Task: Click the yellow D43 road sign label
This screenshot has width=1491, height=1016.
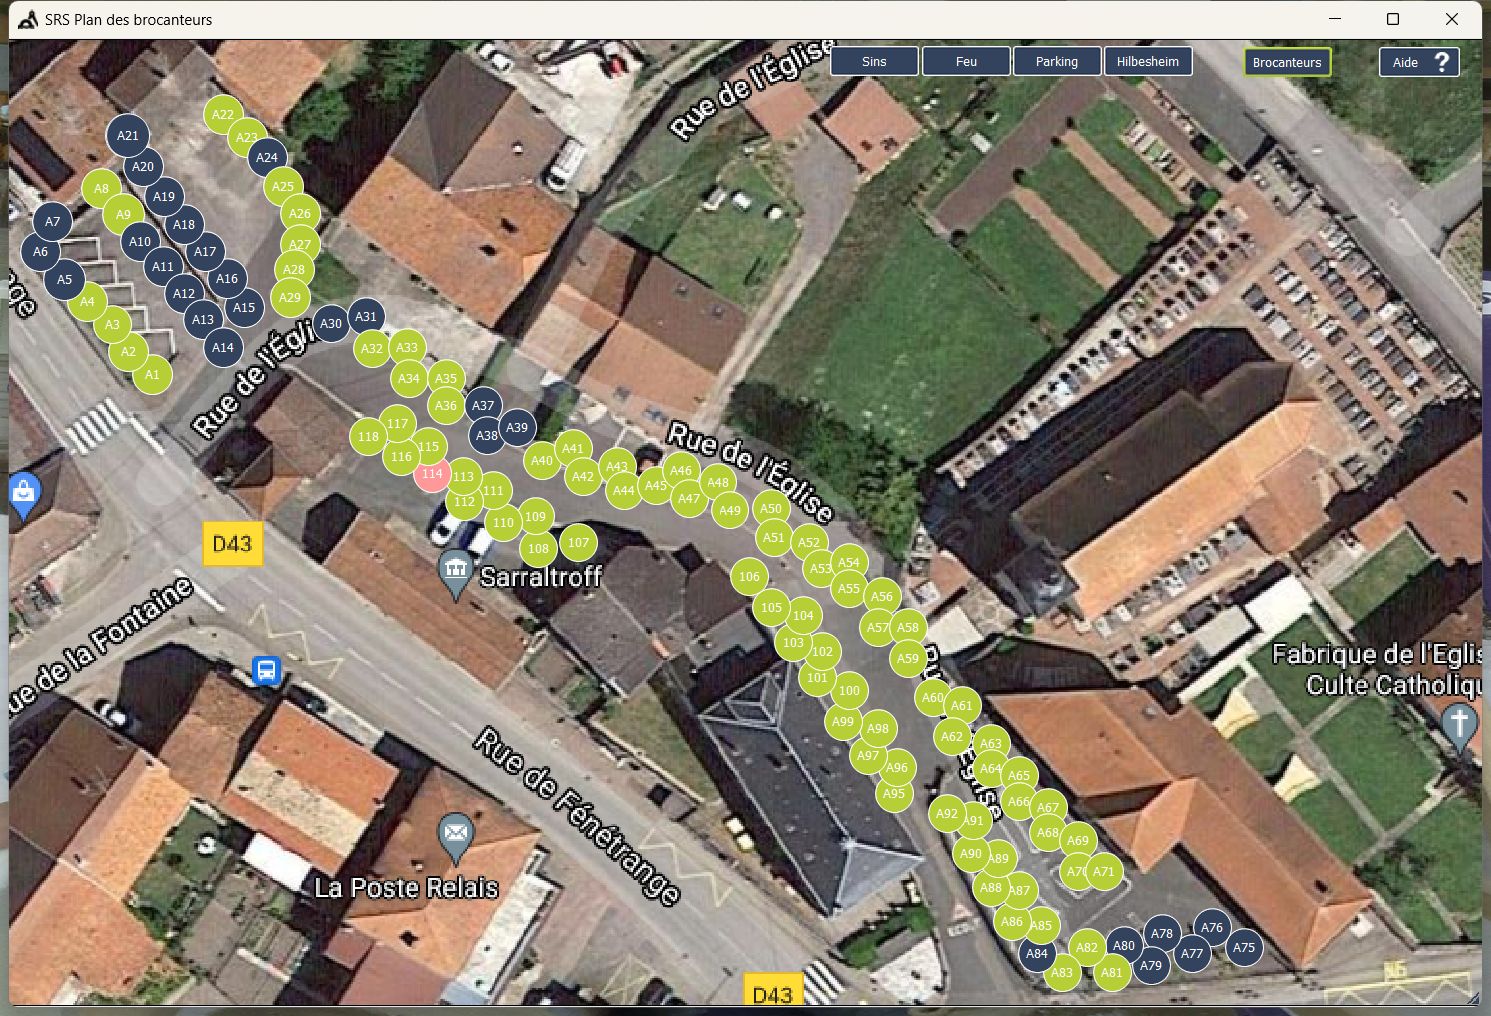Action: [233, 544]
